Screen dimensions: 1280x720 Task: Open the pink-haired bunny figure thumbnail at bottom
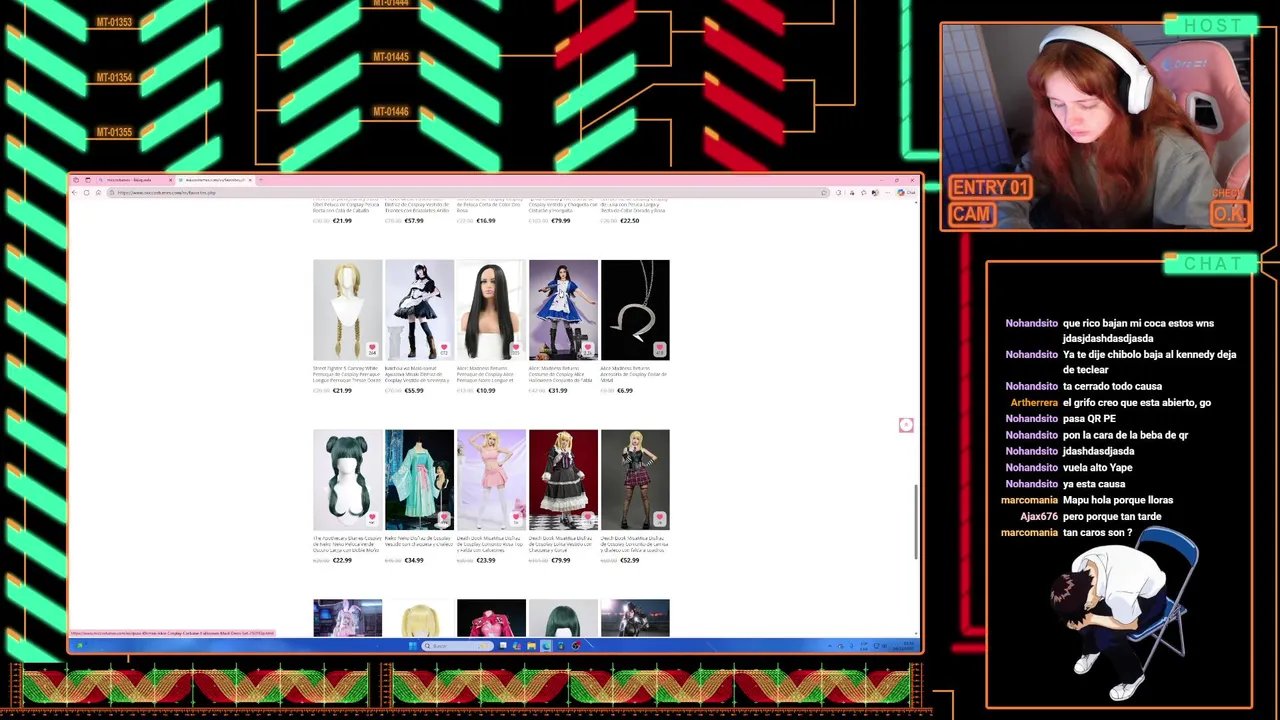(x=347, y=618)
